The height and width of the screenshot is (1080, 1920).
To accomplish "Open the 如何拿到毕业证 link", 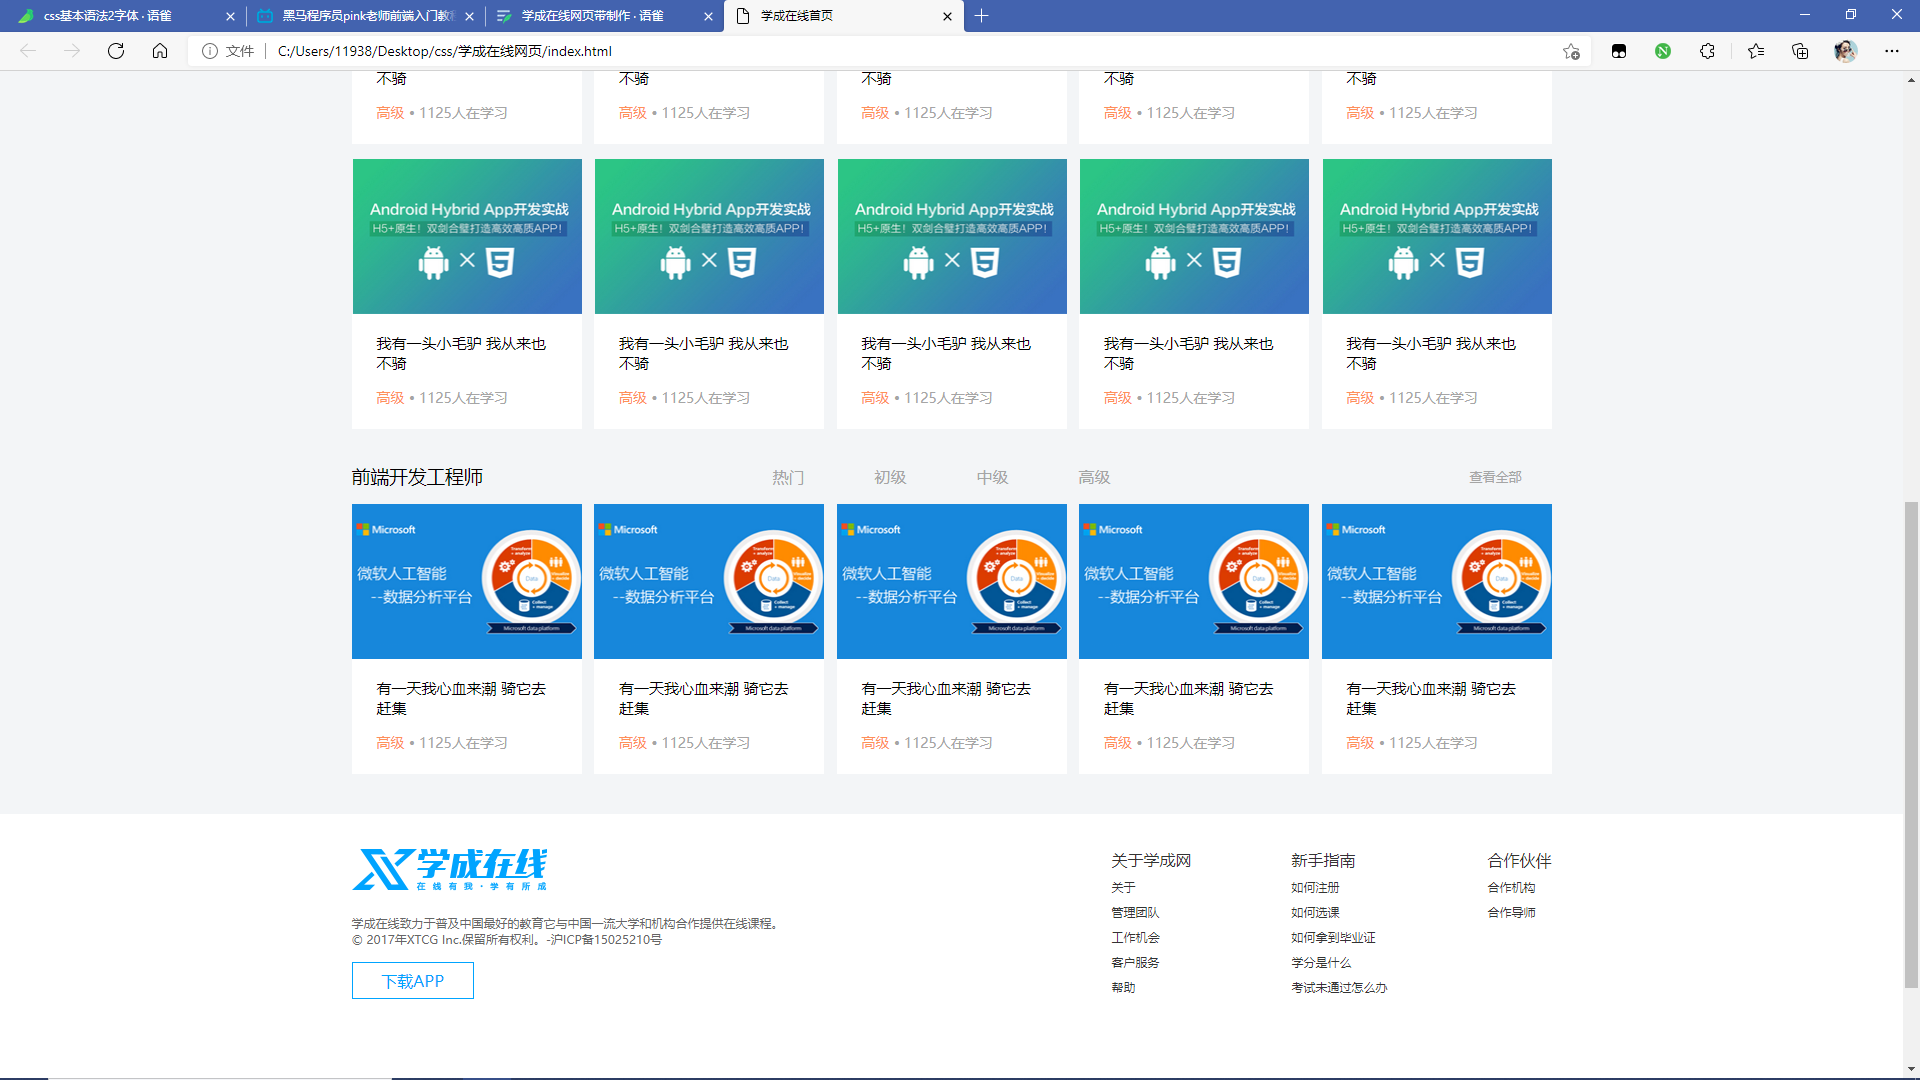I will 1333,938.
